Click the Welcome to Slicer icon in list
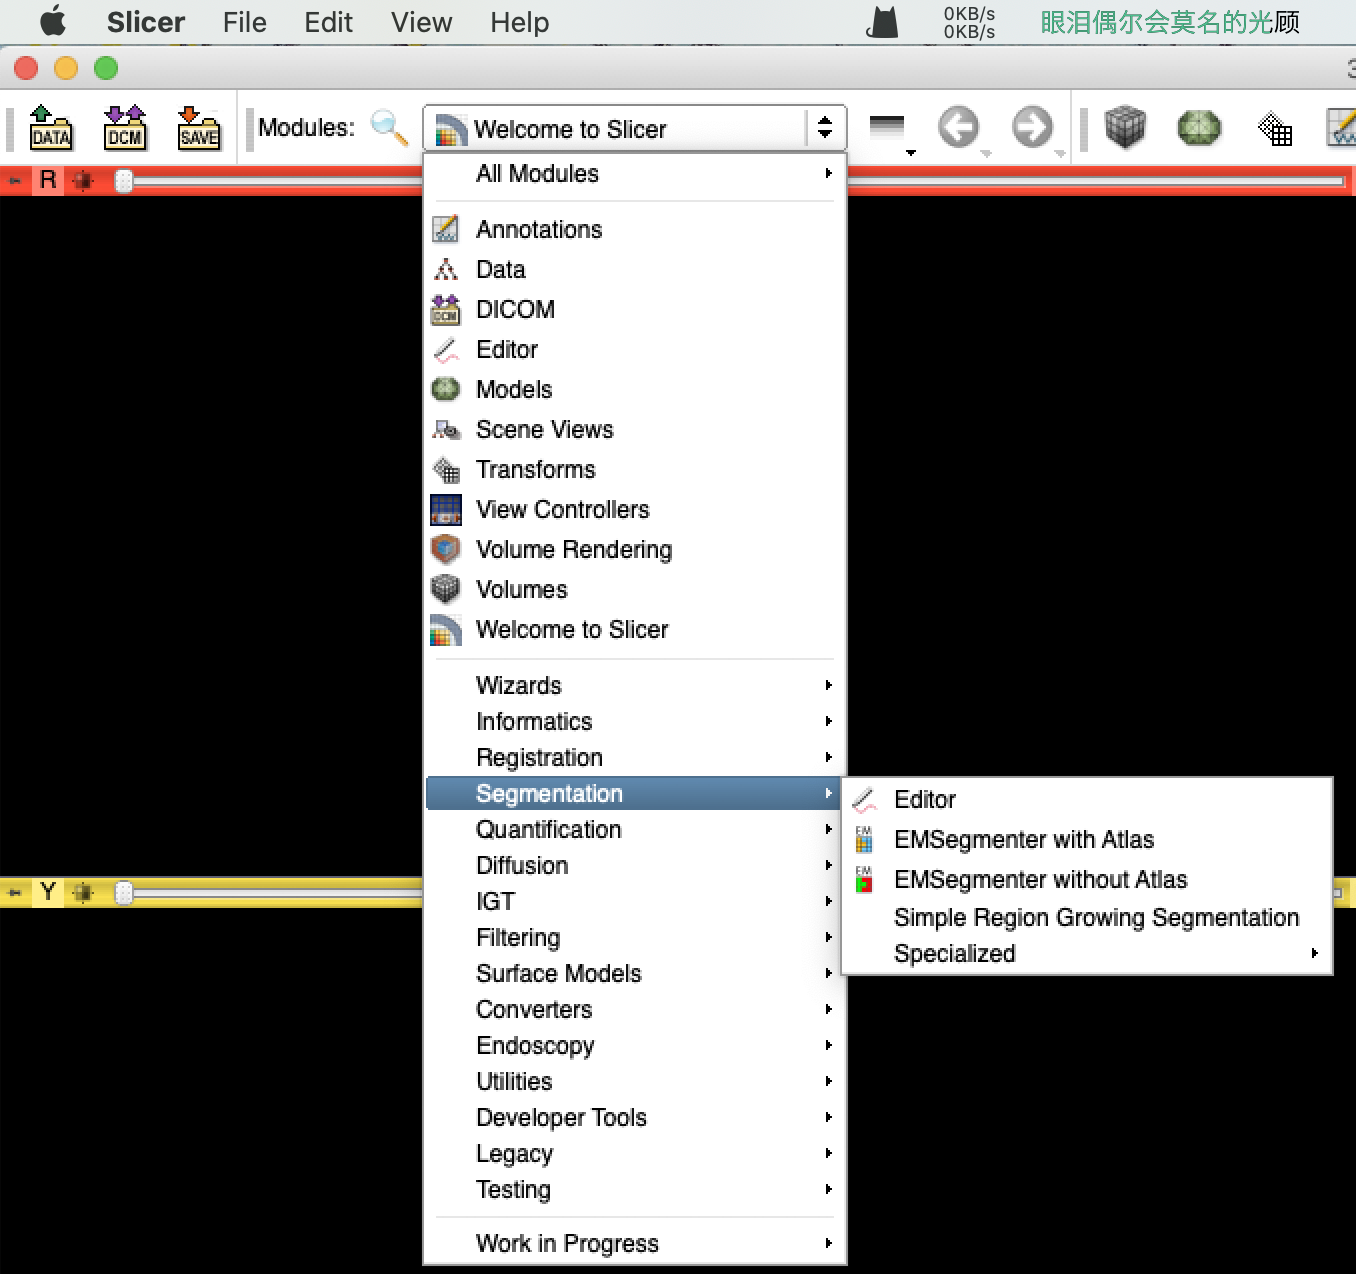 446,629
